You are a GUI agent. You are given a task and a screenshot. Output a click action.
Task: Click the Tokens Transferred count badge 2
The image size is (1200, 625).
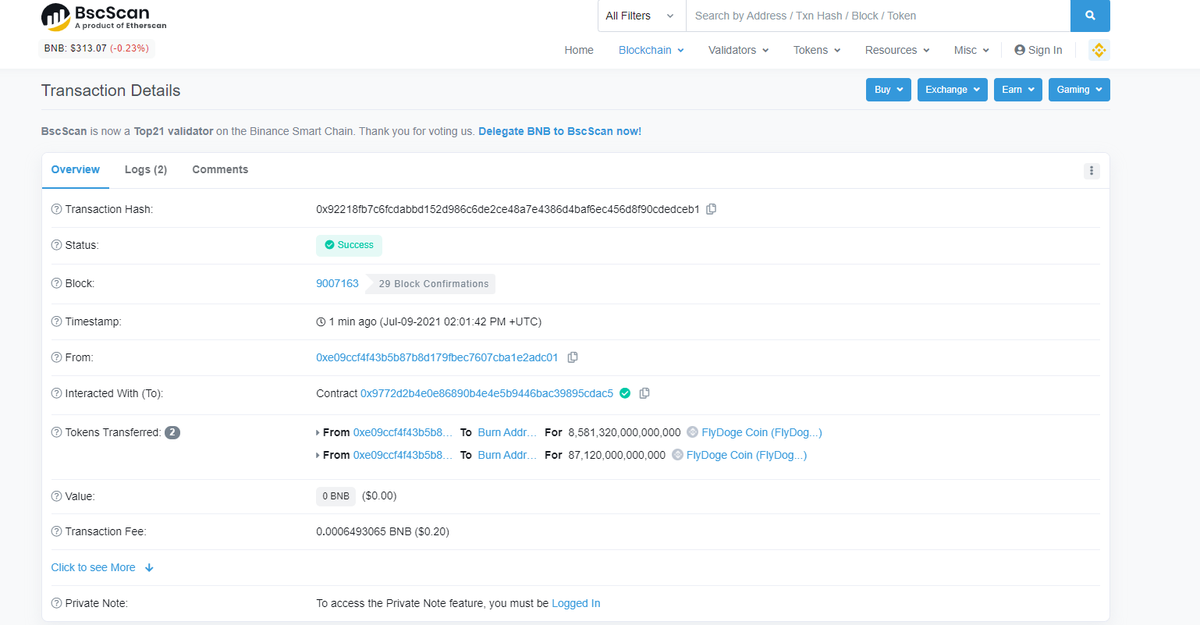tap(172, 433)
